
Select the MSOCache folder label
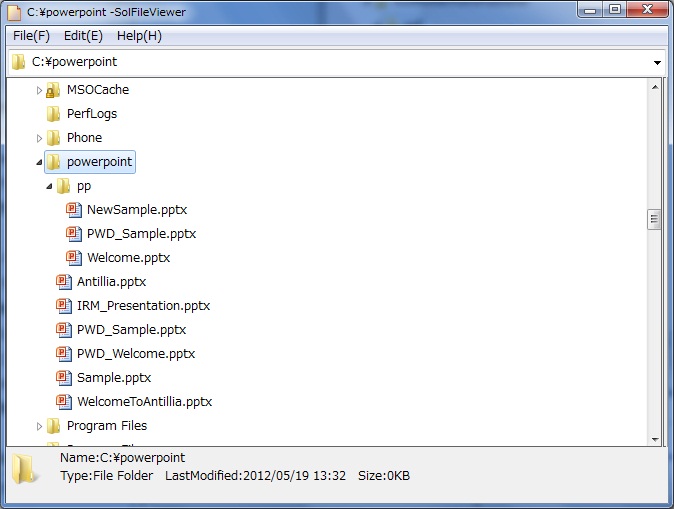click(98, 90)
